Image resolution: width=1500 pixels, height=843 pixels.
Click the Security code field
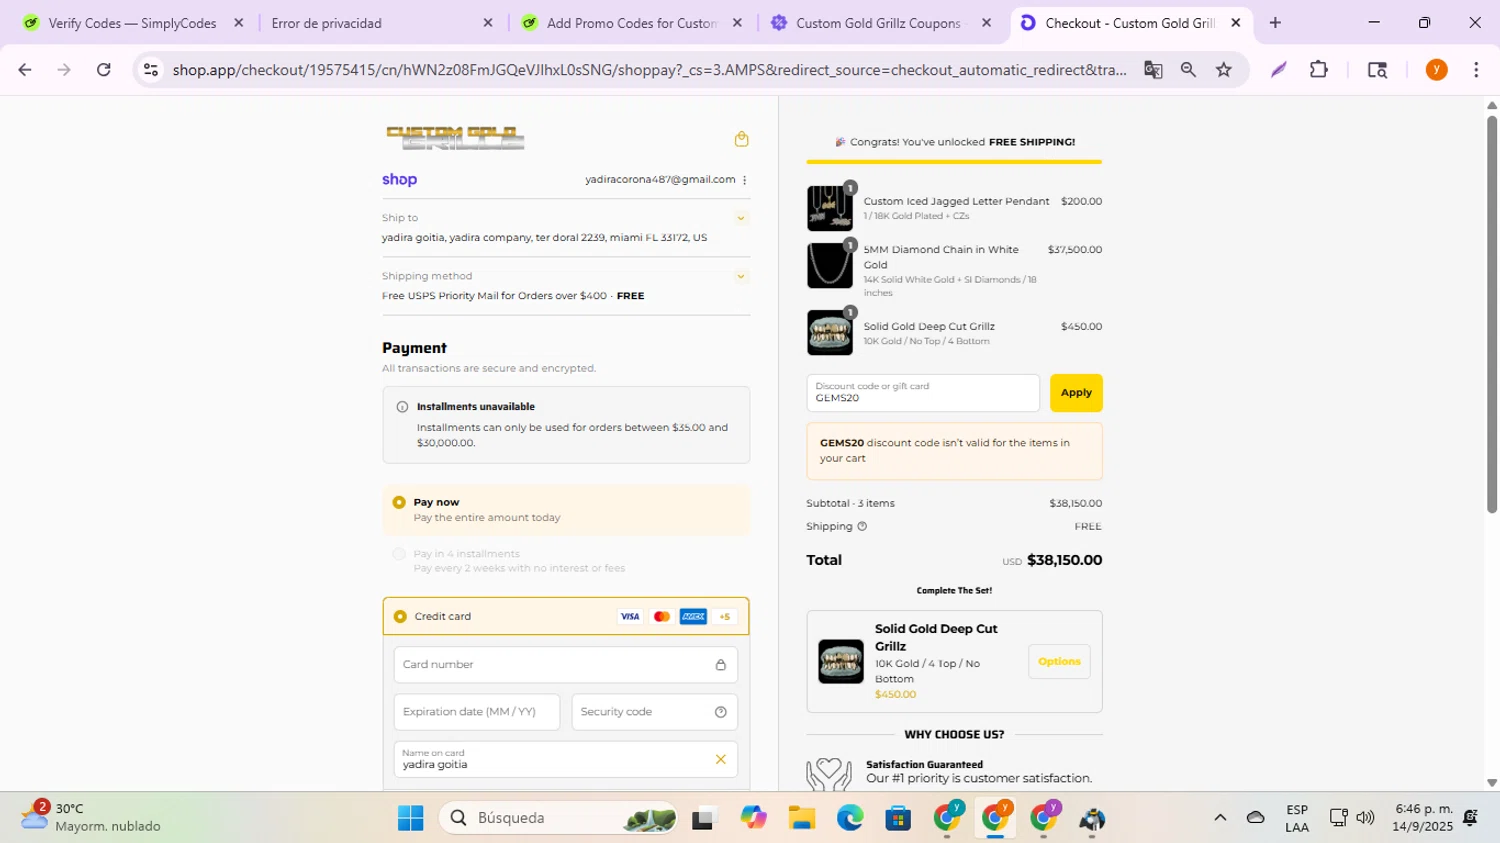tap(655, 712)
